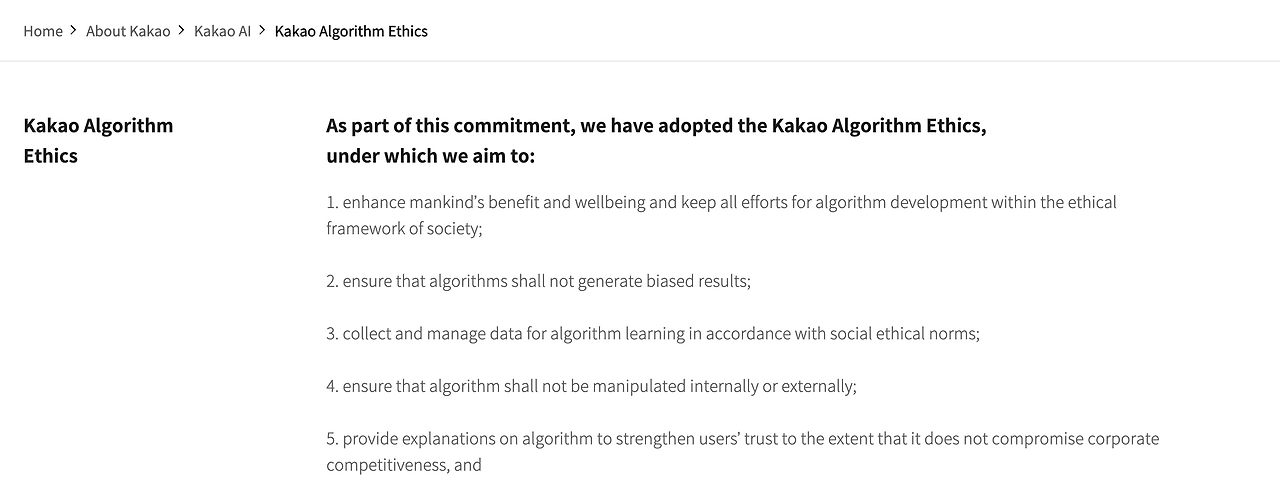Click the "competitiveness, and" trailing text line
The width and height of the screenshot is (1280, 498).
pos(404,465)
